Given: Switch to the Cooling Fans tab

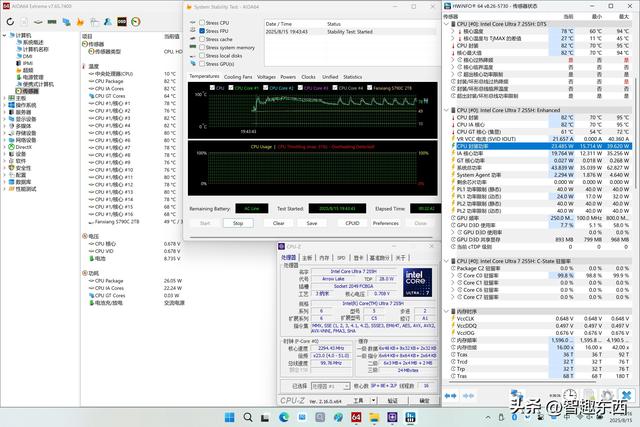Looking at the screenshot, I should (x=238, y=77).
